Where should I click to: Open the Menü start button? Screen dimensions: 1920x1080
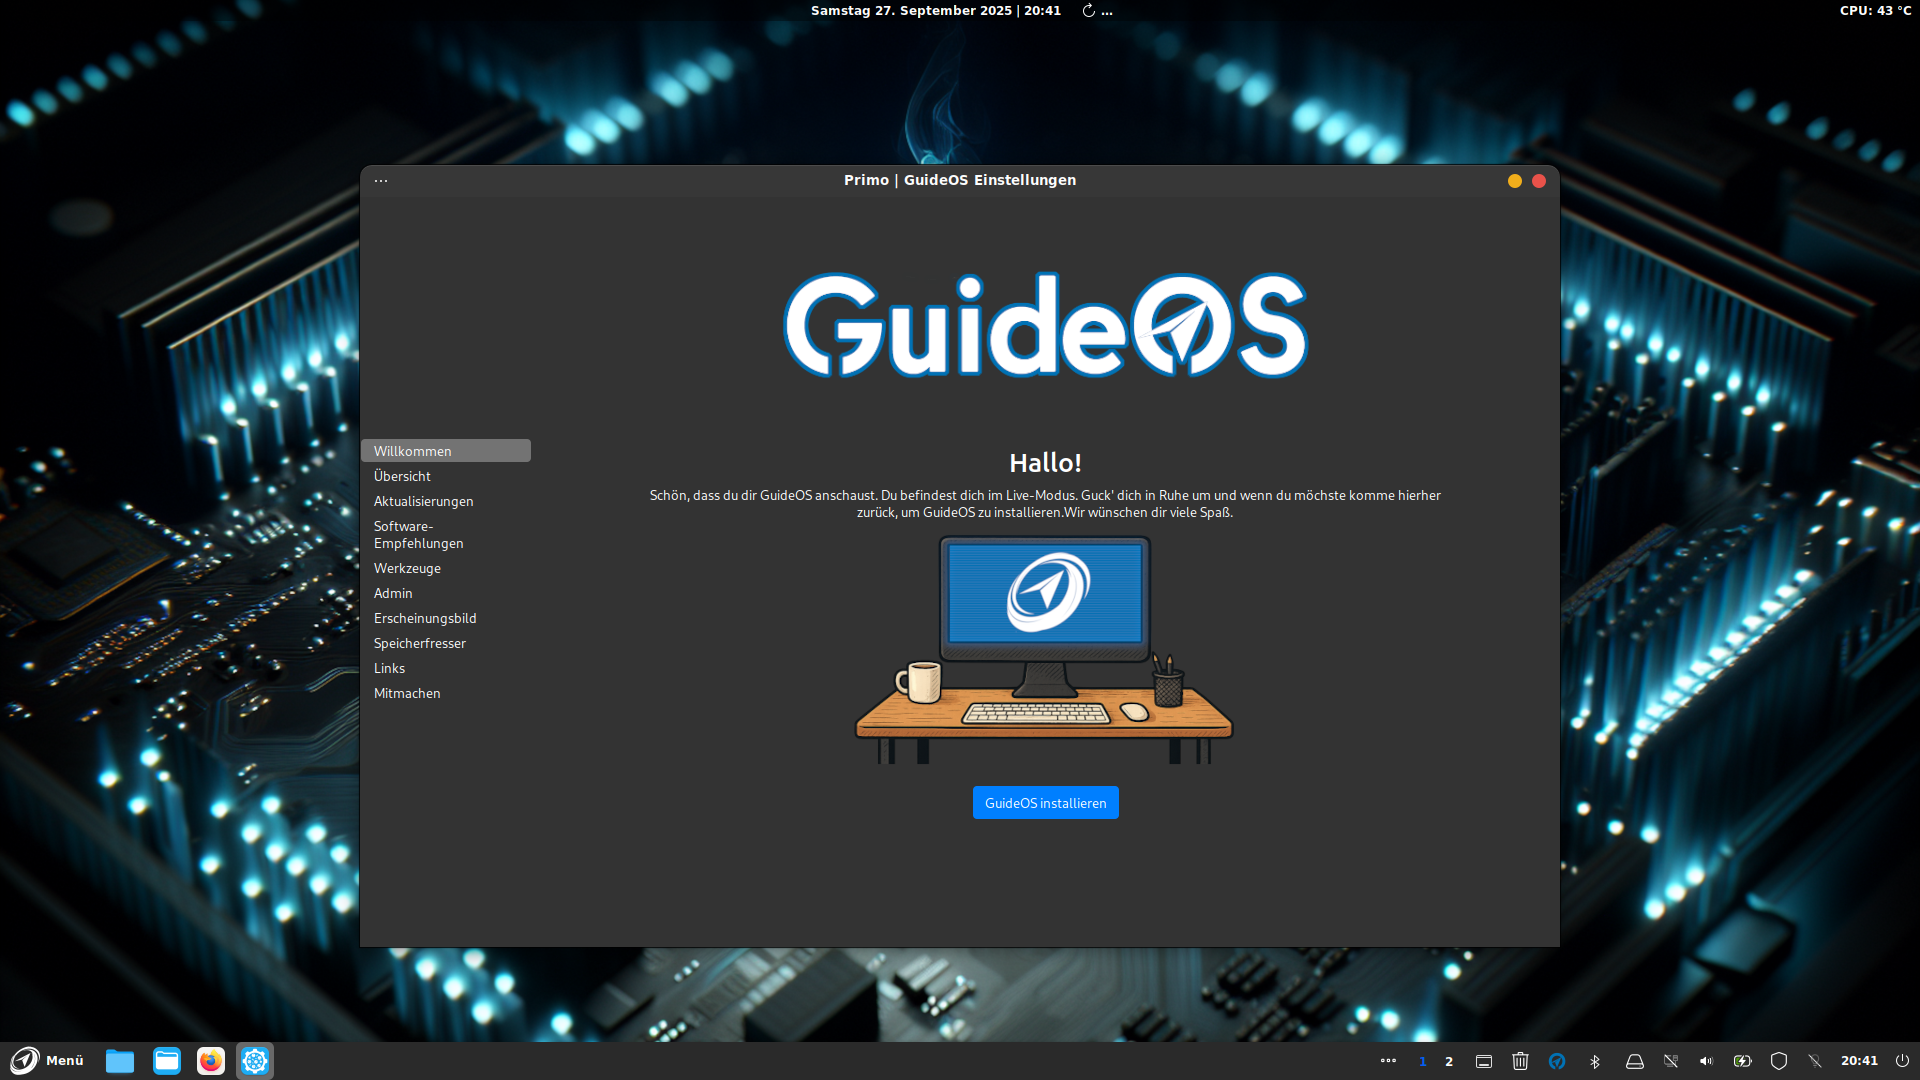47,1060
